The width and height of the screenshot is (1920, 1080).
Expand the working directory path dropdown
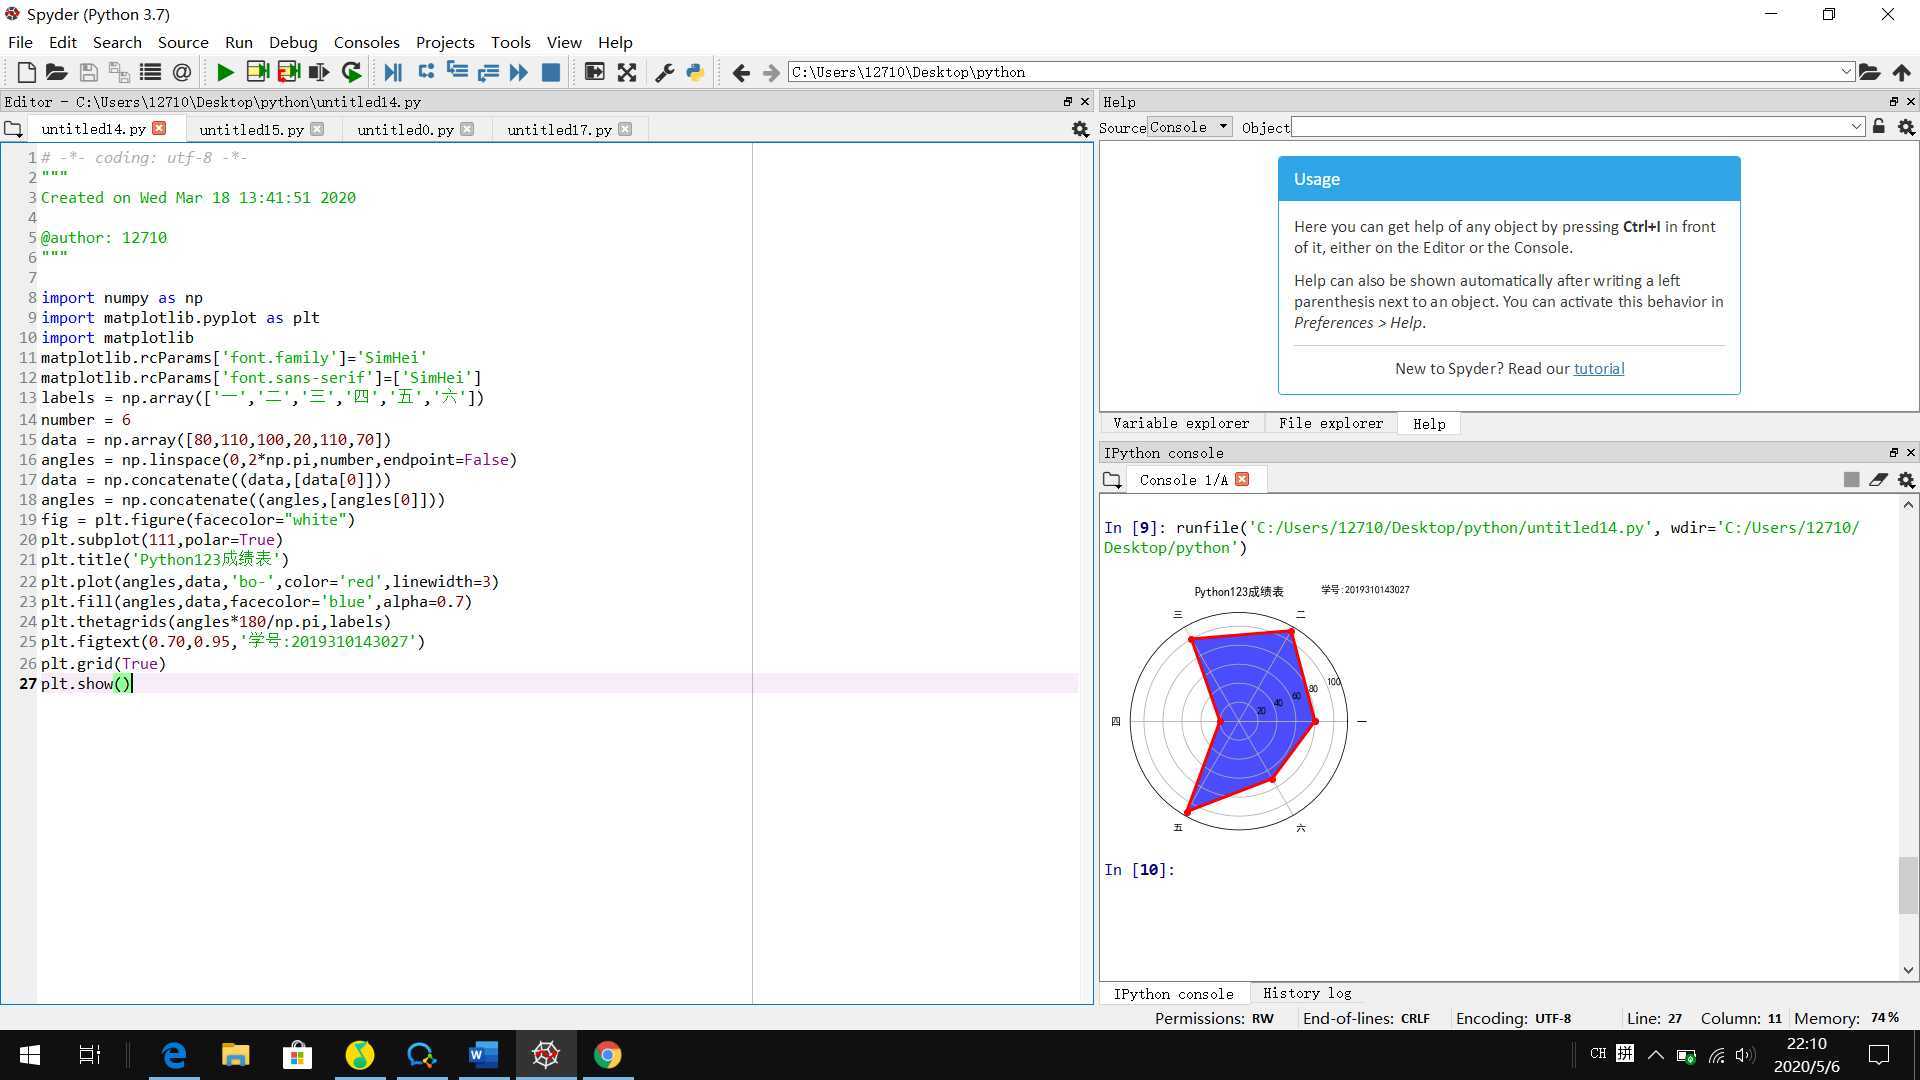pyautogui.click(x=1846, y=72)
